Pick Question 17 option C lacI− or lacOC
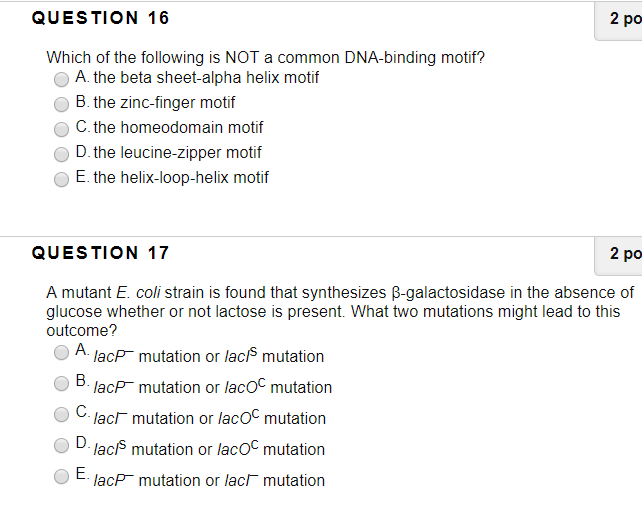 (61, 415)
